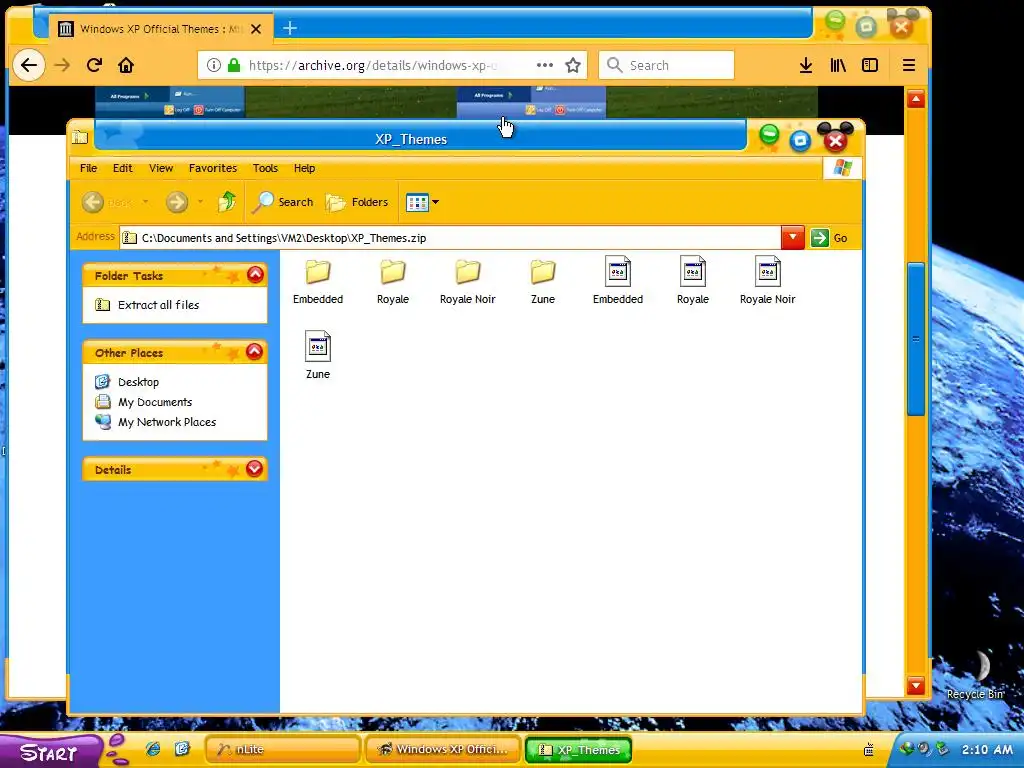
Task: Open Firefox downloads panel
Action: tap(806, 65)
